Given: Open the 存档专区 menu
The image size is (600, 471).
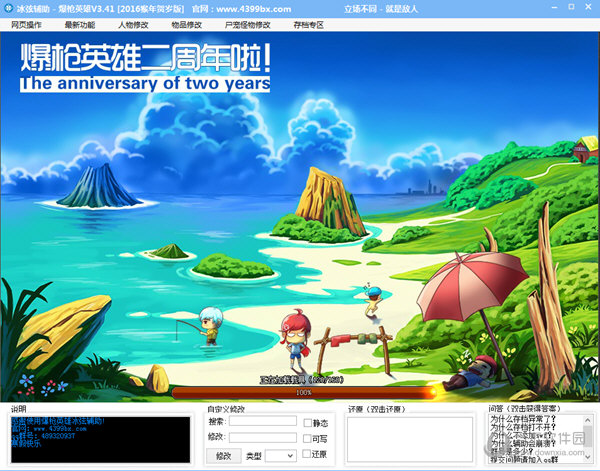Looking at the screenshot, I should click(x=308, y=25).
